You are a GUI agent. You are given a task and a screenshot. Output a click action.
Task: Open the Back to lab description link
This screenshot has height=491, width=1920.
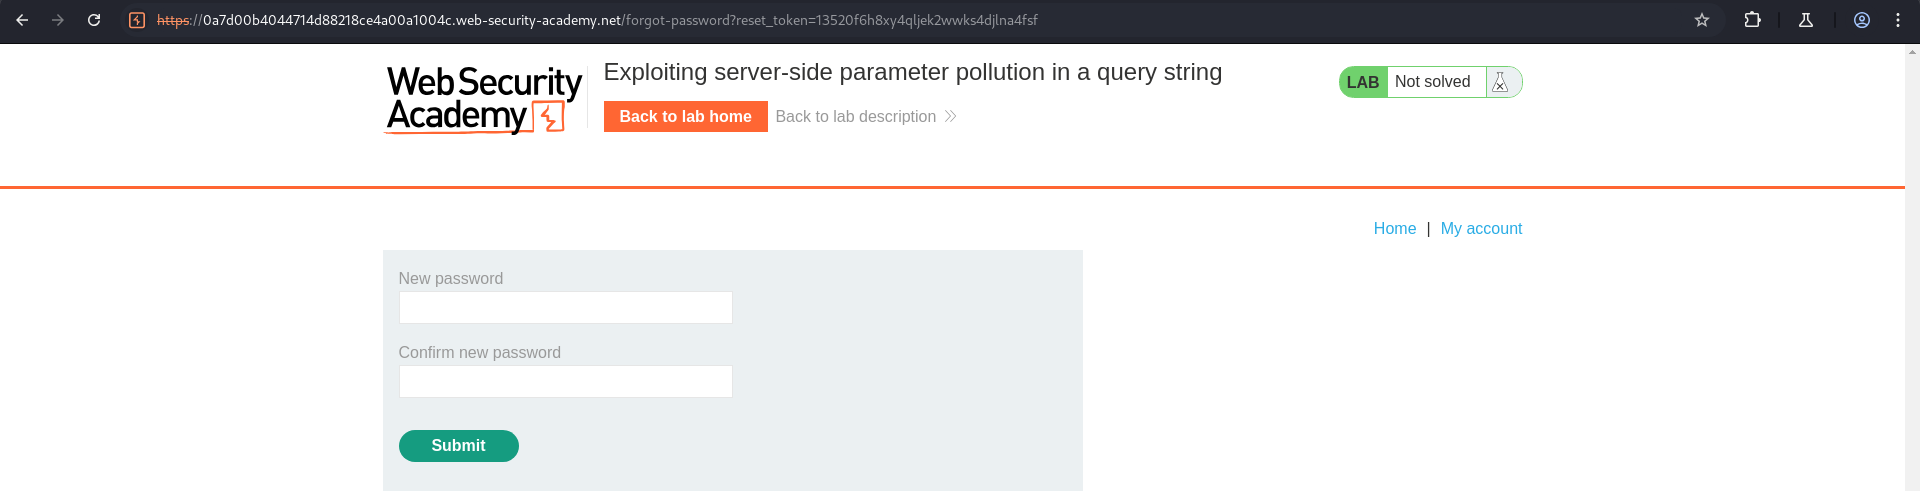point(856,117)
